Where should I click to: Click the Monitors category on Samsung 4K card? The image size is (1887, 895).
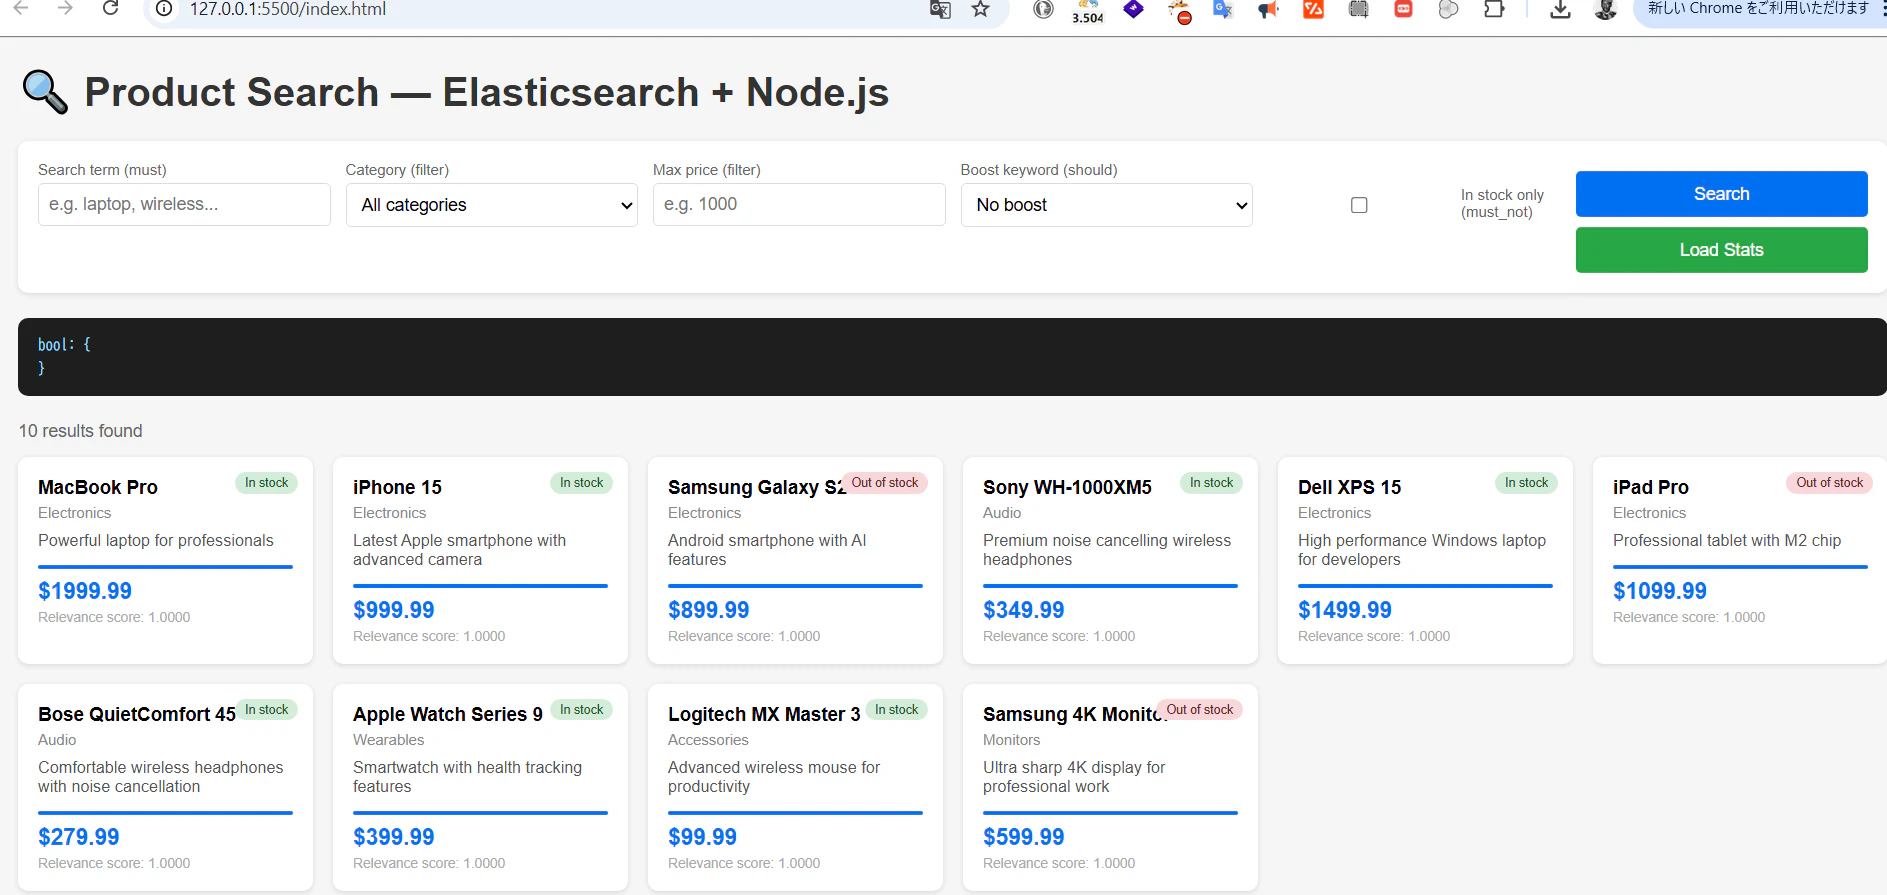pos(1012,740)
